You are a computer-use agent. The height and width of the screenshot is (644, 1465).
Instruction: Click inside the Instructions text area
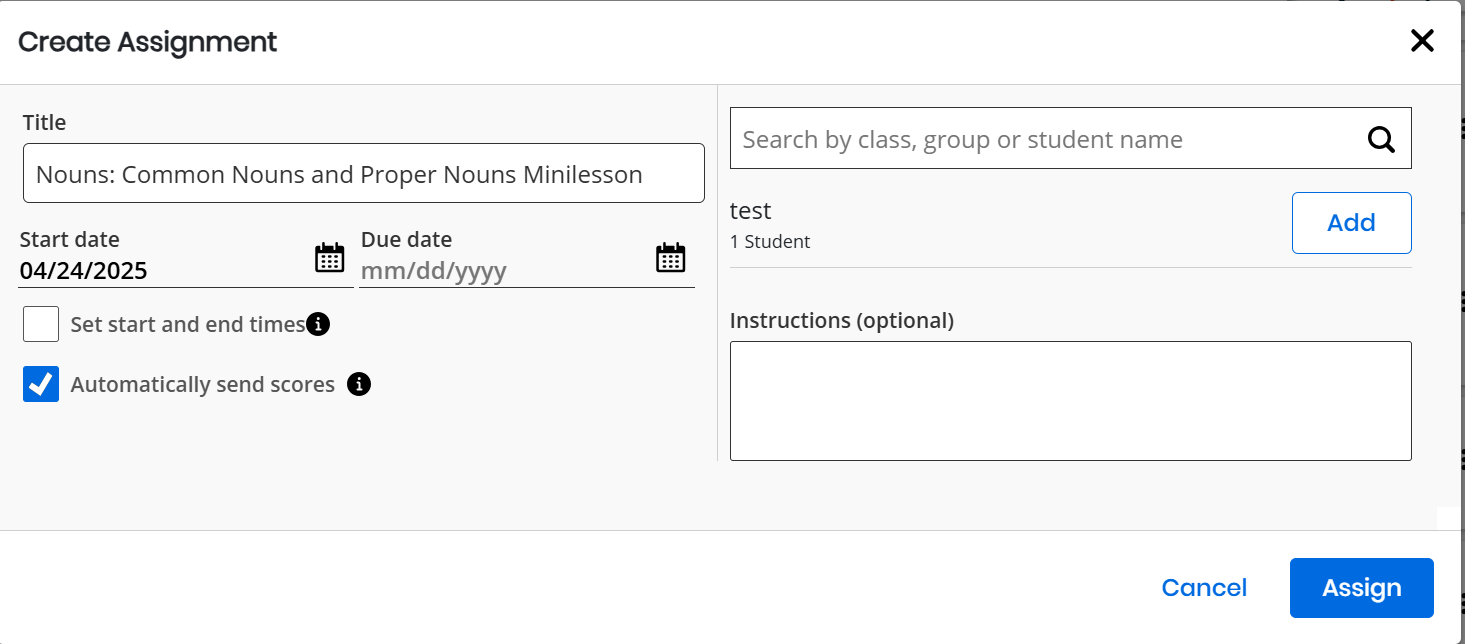(1070, 401)
